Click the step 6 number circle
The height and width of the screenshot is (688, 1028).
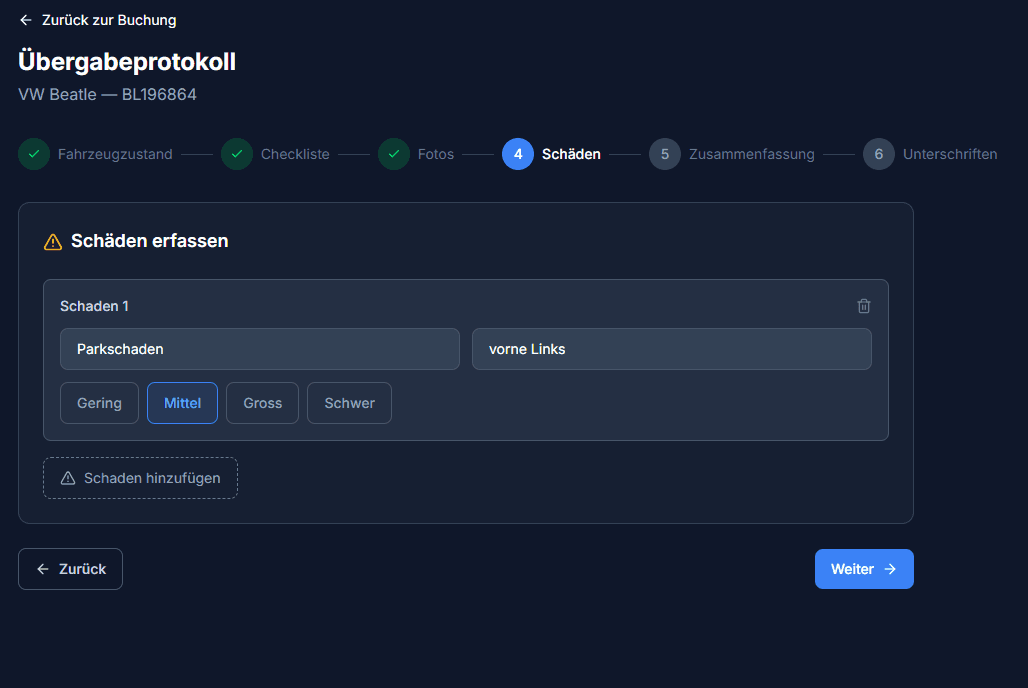click(x=879, y=154)
